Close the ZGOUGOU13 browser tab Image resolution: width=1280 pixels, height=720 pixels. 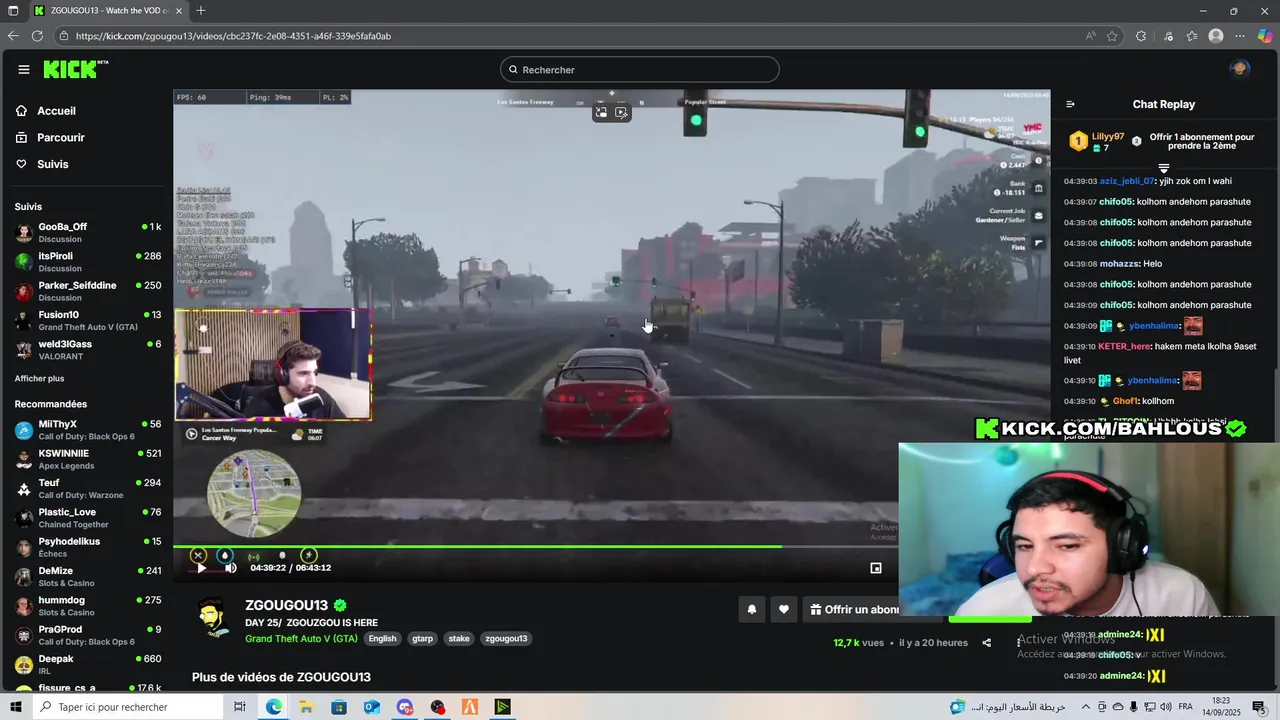click(x=181, y=11)
